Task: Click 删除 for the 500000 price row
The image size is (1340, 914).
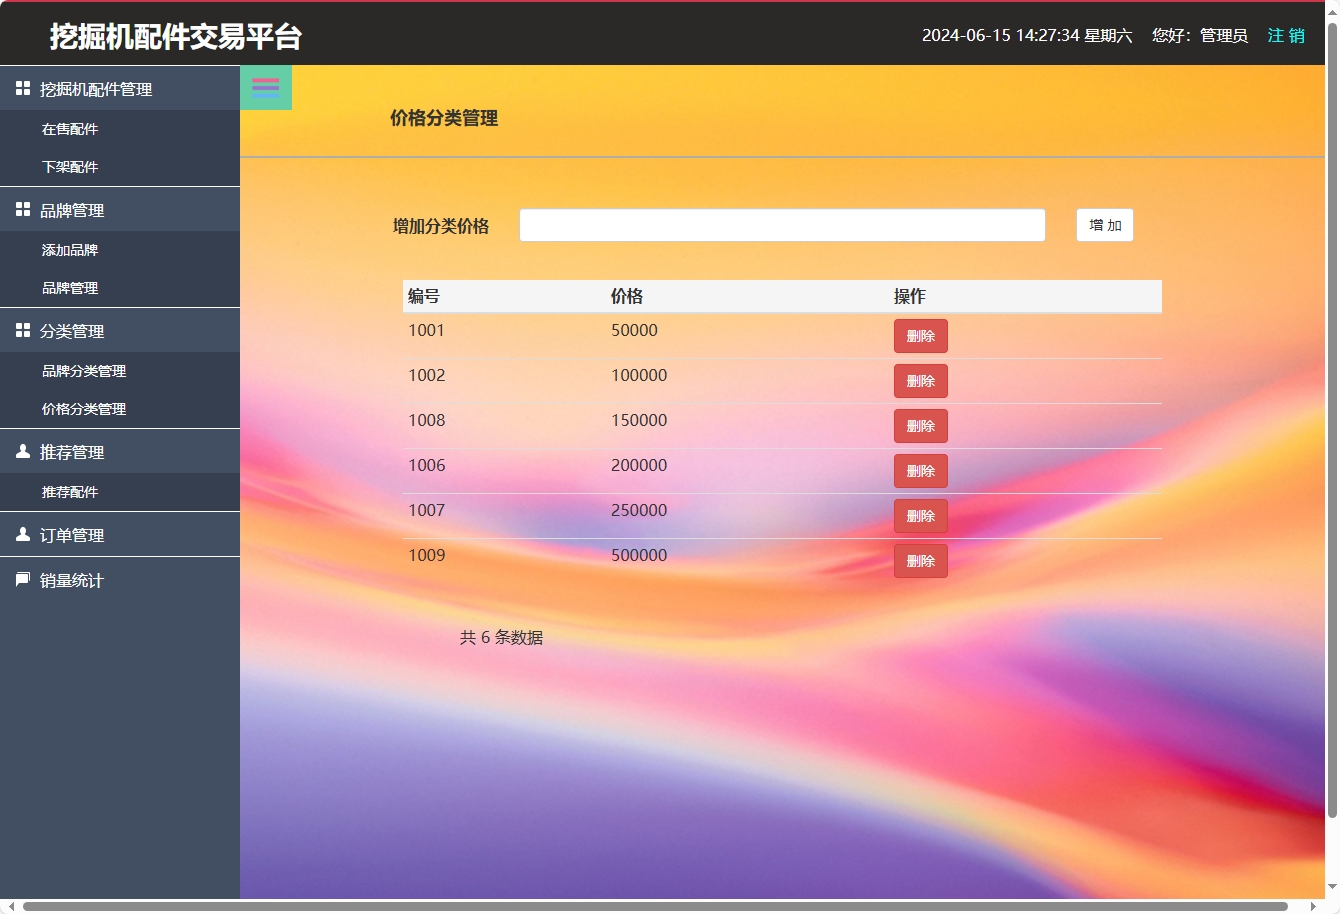Action: tap(920, 561)
